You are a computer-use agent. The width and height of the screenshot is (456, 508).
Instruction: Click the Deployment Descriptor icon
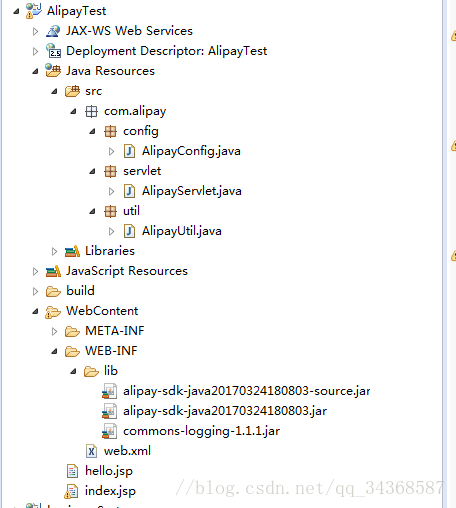[53, 51]
